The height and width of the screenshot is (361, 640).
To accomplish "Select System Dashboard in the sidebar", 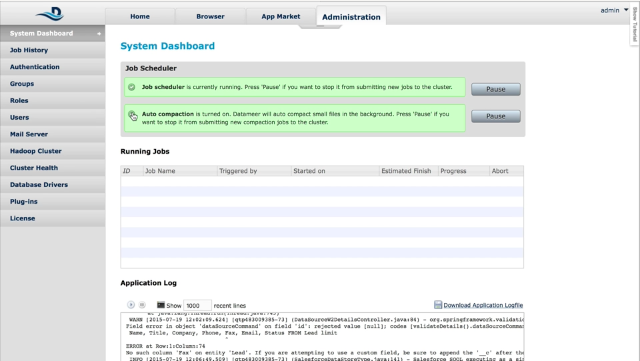I will click(52, 33).
